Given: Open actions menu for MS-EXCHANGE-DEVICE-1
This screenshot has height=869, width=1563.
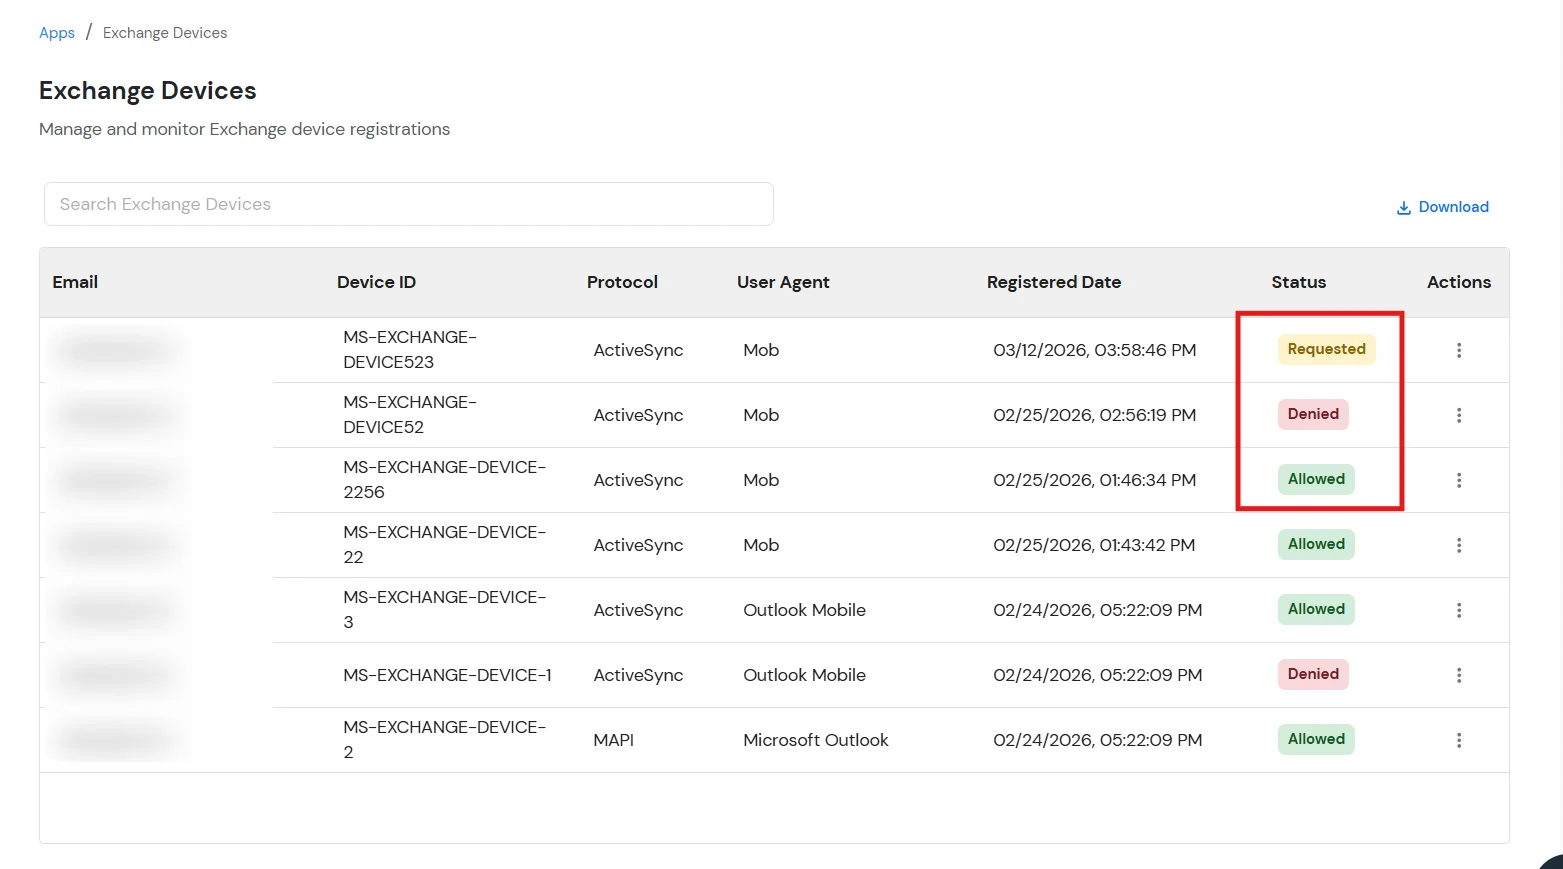Looking at the screenshot, I should tap(1458, 675).
